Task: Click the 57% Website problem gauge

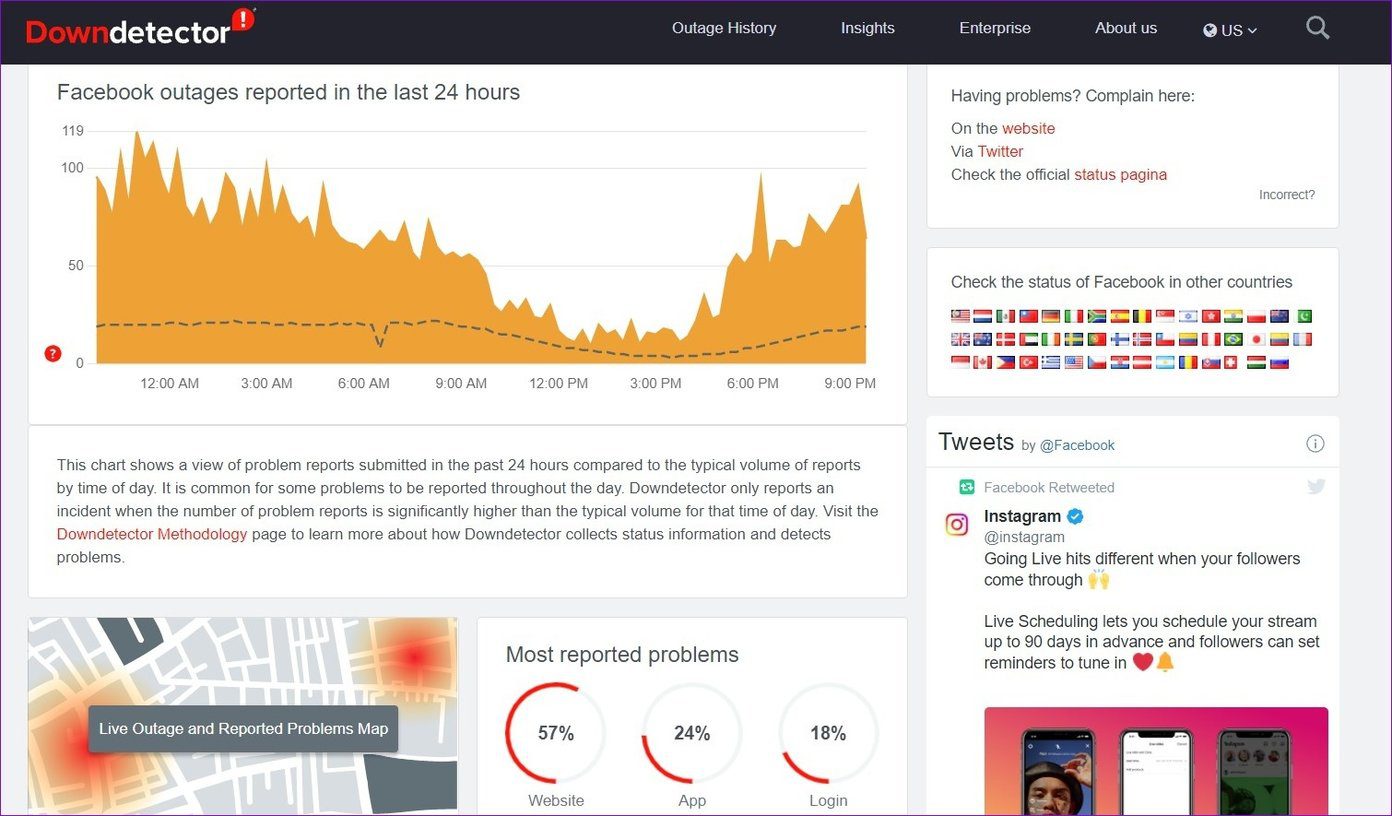Action: pos(556,734)
